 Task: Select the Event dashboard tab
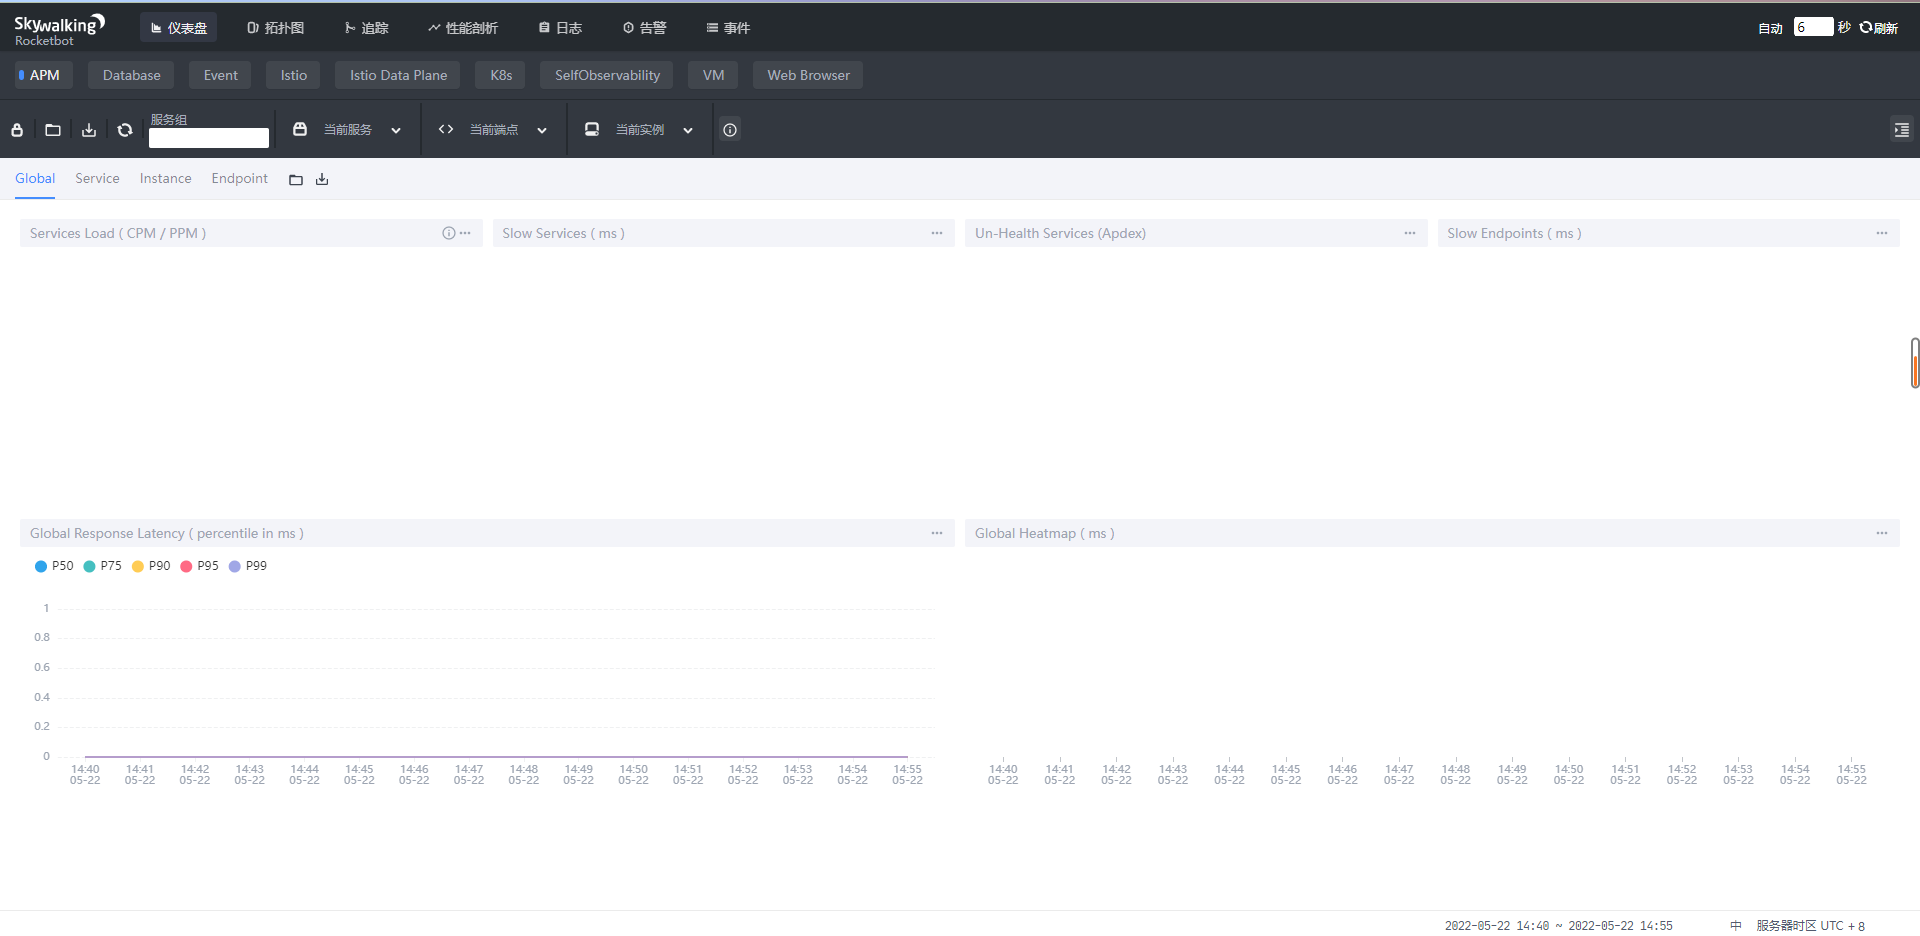(220, 75)
